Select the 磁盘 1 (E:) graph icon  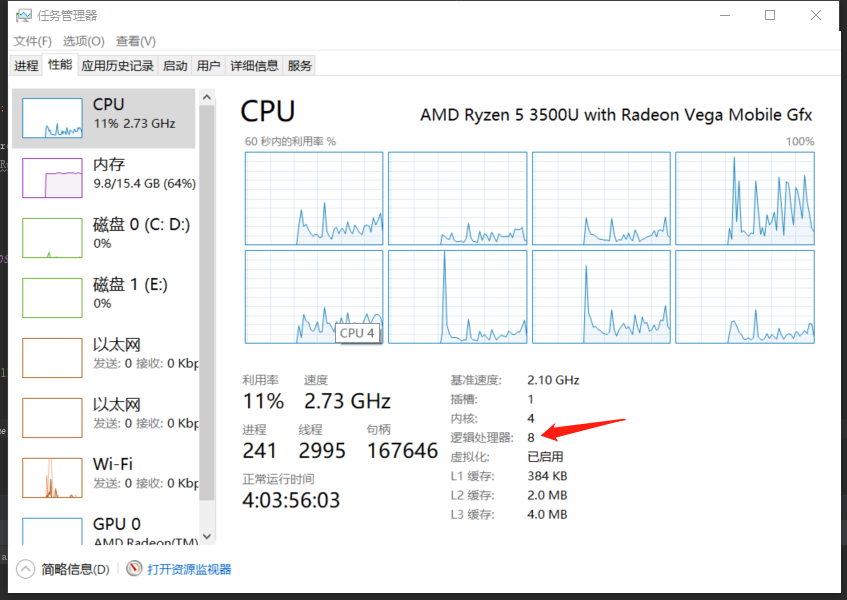coord(52,298)
